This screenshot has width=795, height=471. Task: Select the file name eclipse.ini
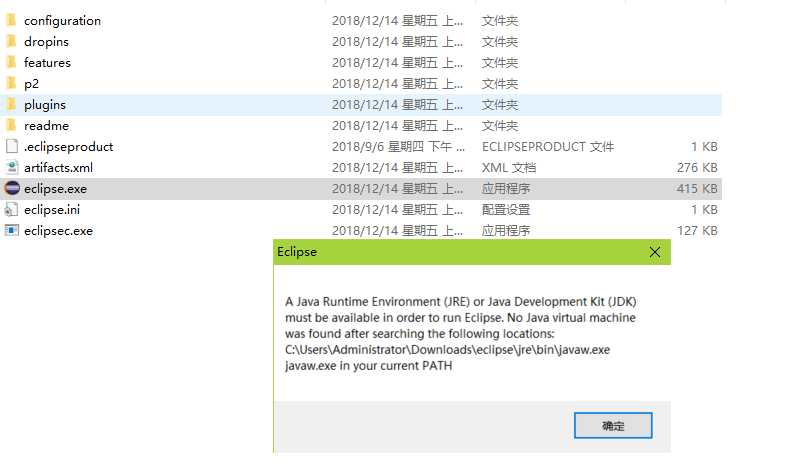[x=52, y=209]
